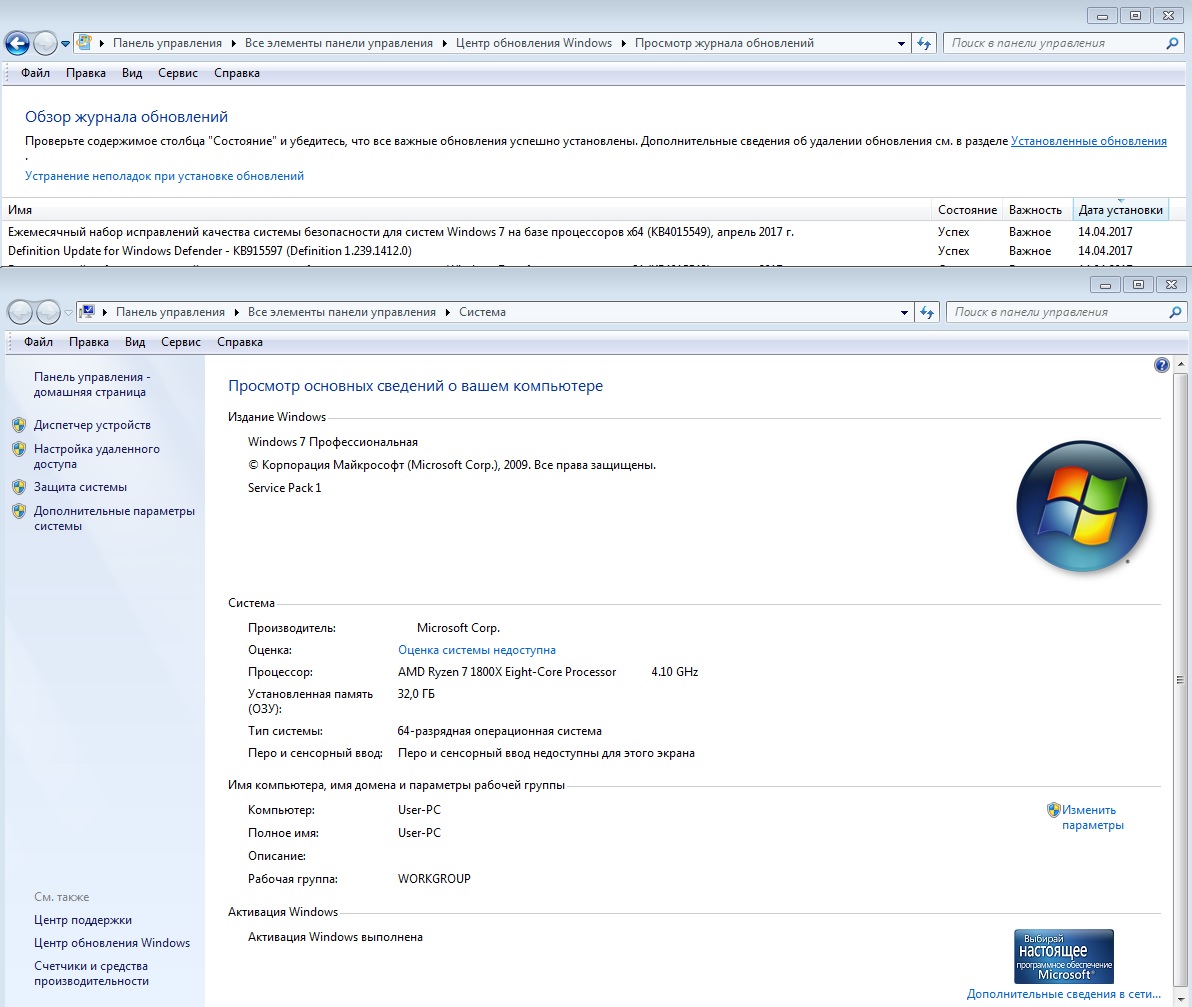Click Изменить параметры link
The height and width of the screenshot is (1007, 1192).
click(1092, 817)
